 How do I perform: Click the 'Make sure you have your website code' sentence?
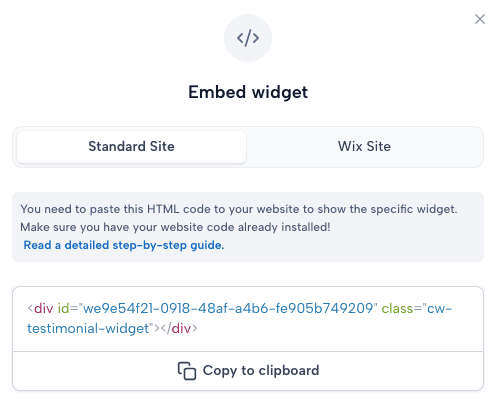tap(175, 227)
